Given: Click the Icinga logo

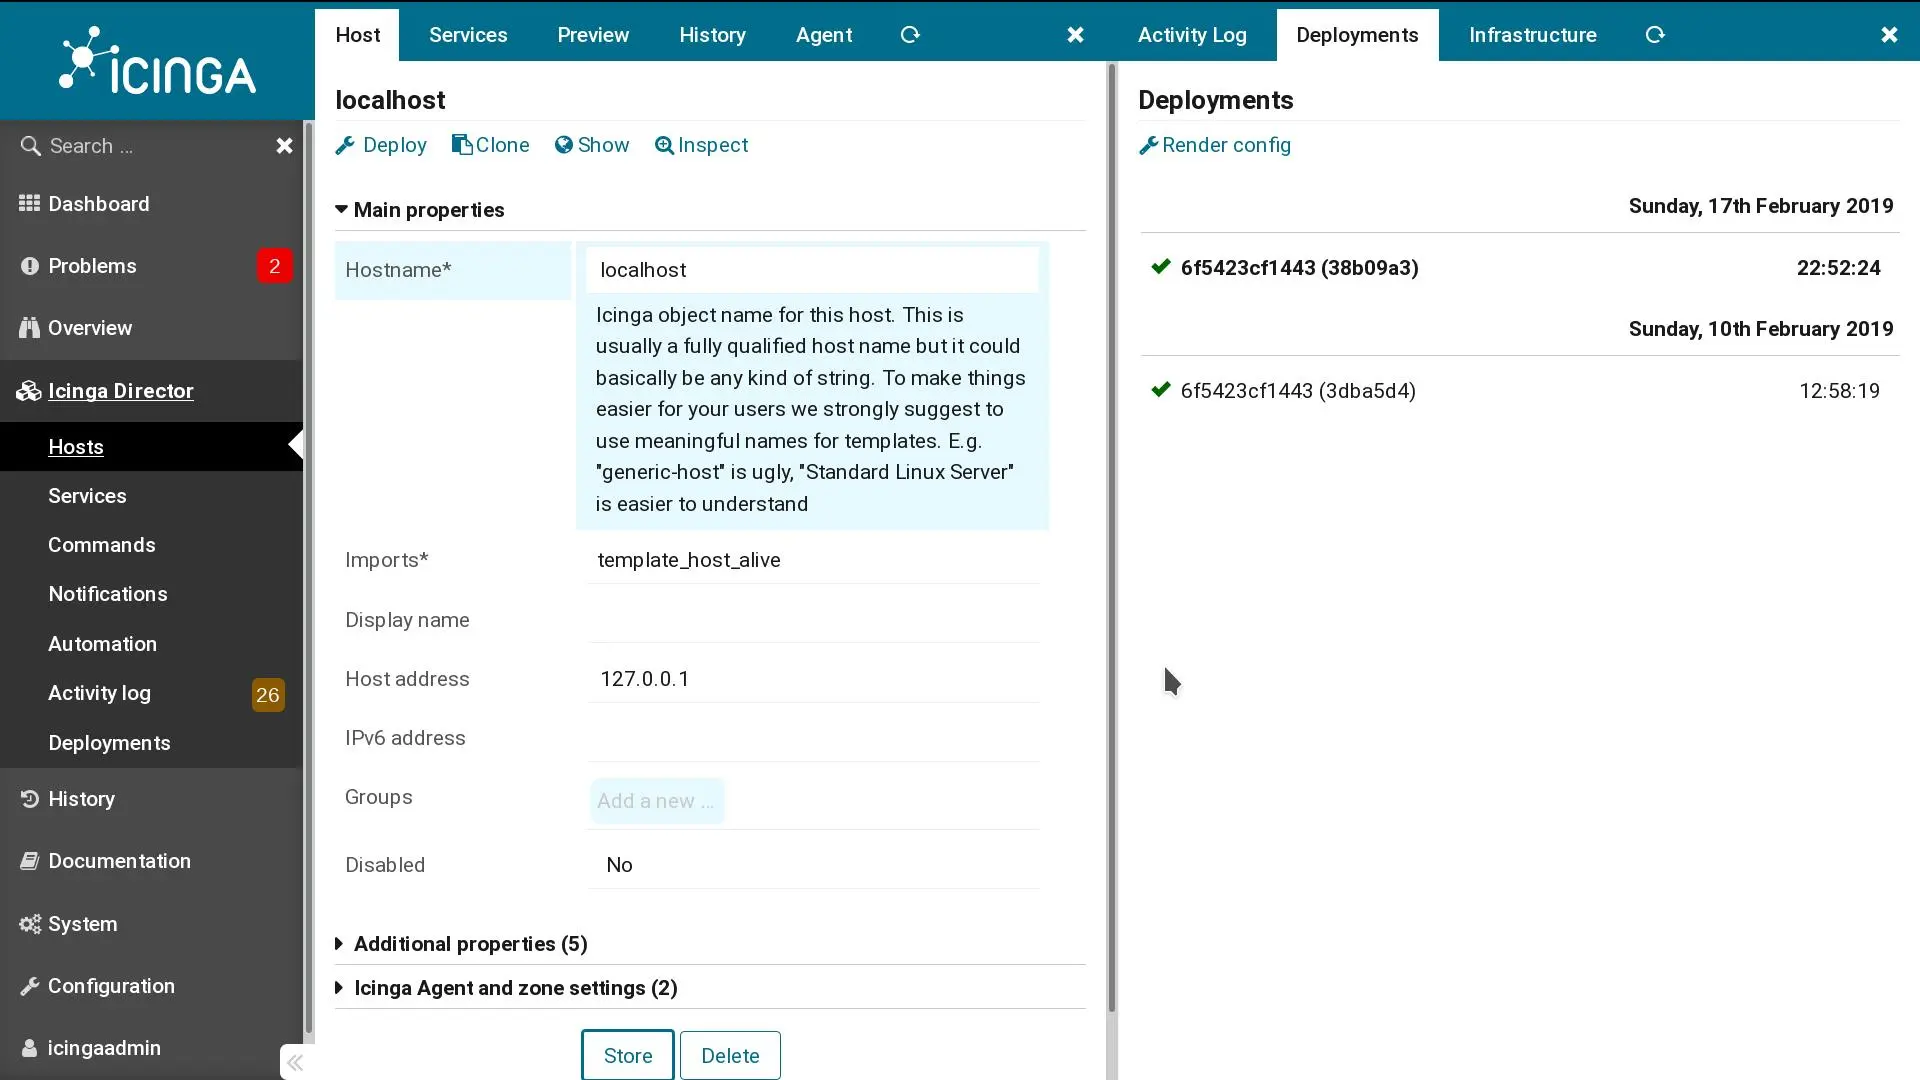Looking at the screenshot, I should tap(157, 61).
